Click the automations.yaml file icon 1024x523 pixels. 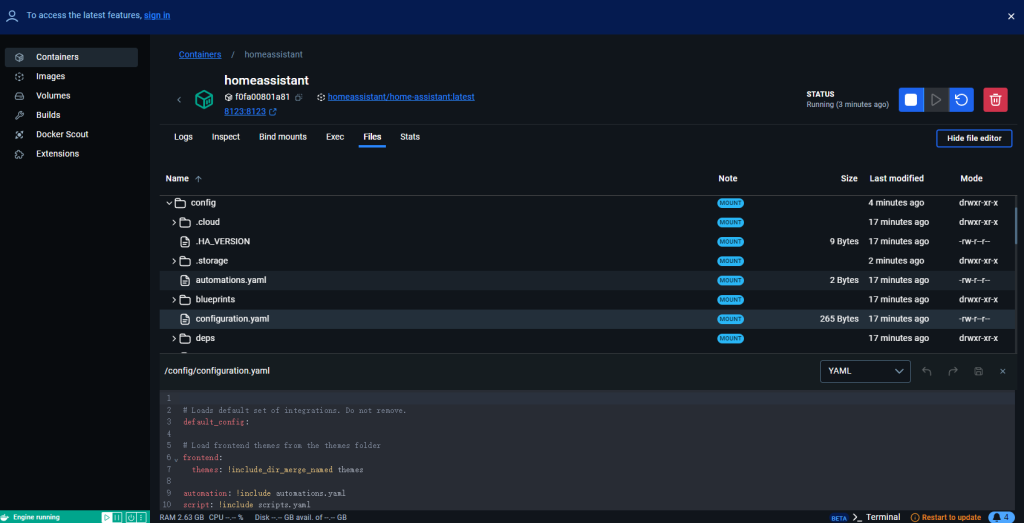point(185,280)
